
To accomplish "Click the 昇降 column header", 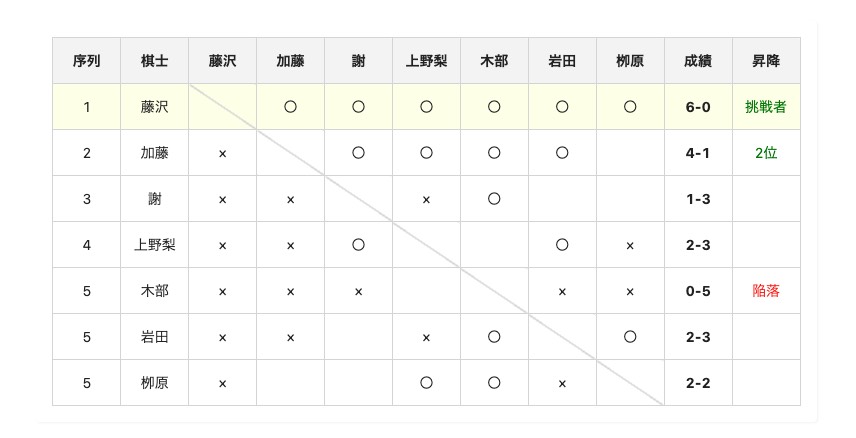I will (x=766, y=61).
